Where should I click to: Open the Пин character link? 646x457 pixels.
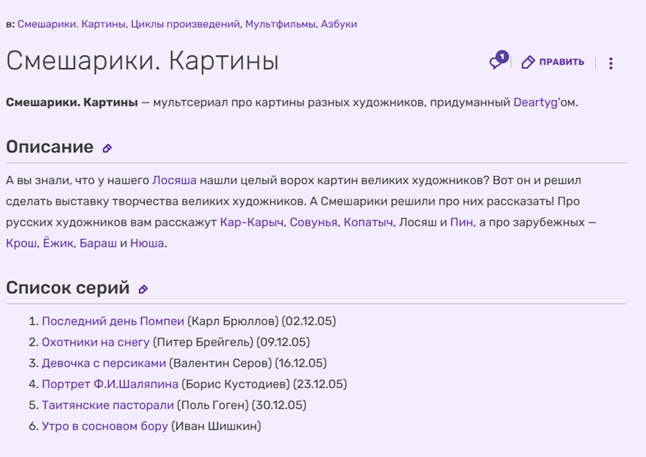pyautogui.click(x=461, y=222)
